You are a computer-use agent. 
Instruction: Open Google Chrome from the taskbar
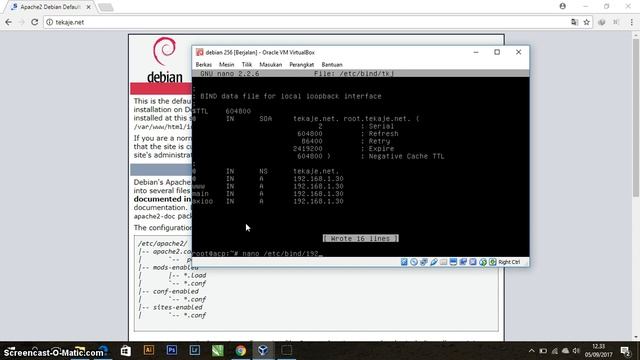[240, 351]
